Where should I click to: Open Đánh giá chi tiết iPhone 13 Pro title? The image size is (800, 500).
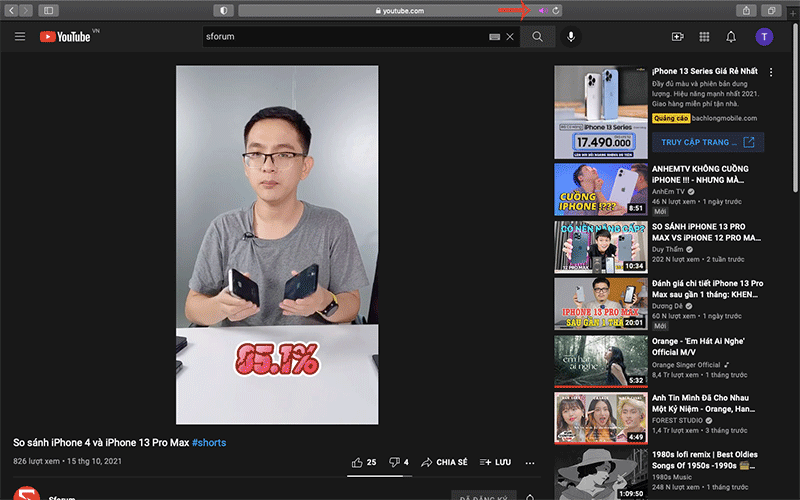(x=708, y=289)
